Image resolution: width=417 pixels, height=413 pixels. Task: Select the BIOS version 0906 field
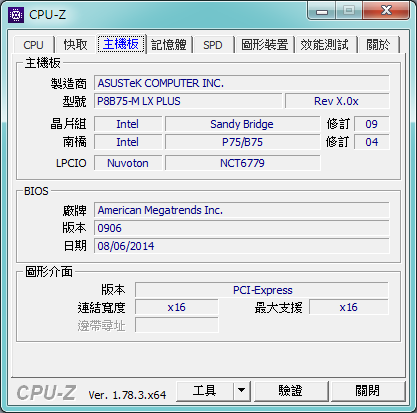[x=242, y=228]
